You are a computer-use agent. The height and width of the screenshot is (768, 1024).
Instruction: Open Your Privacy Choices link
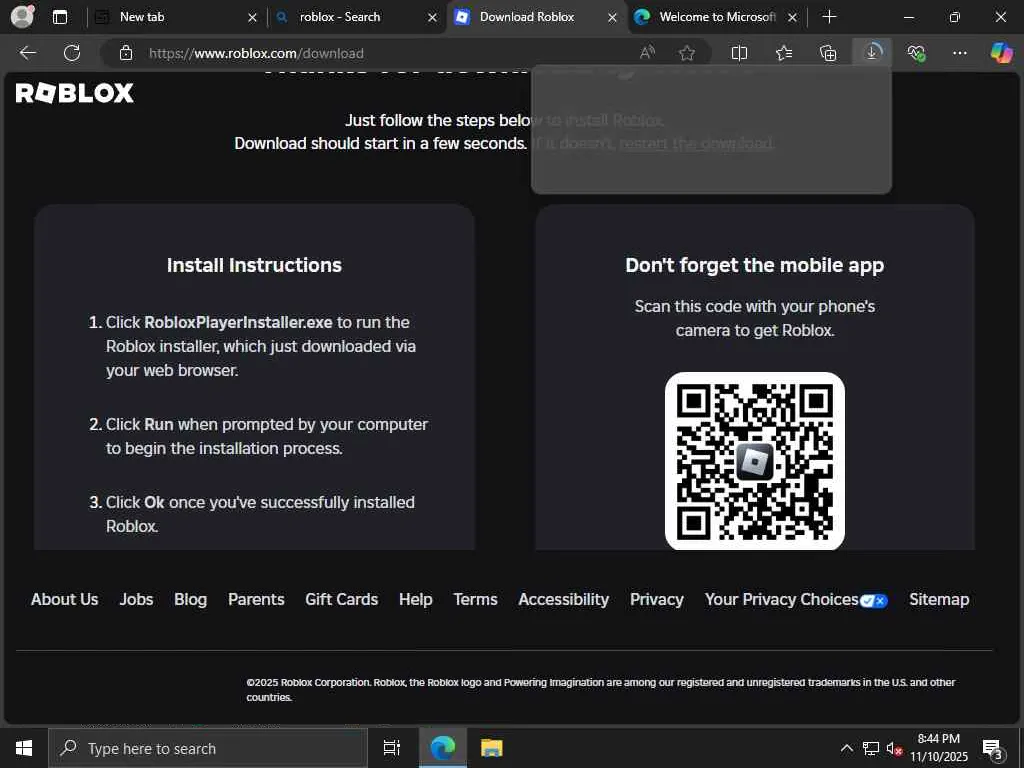pyautogui.click(x=796, y=600)
